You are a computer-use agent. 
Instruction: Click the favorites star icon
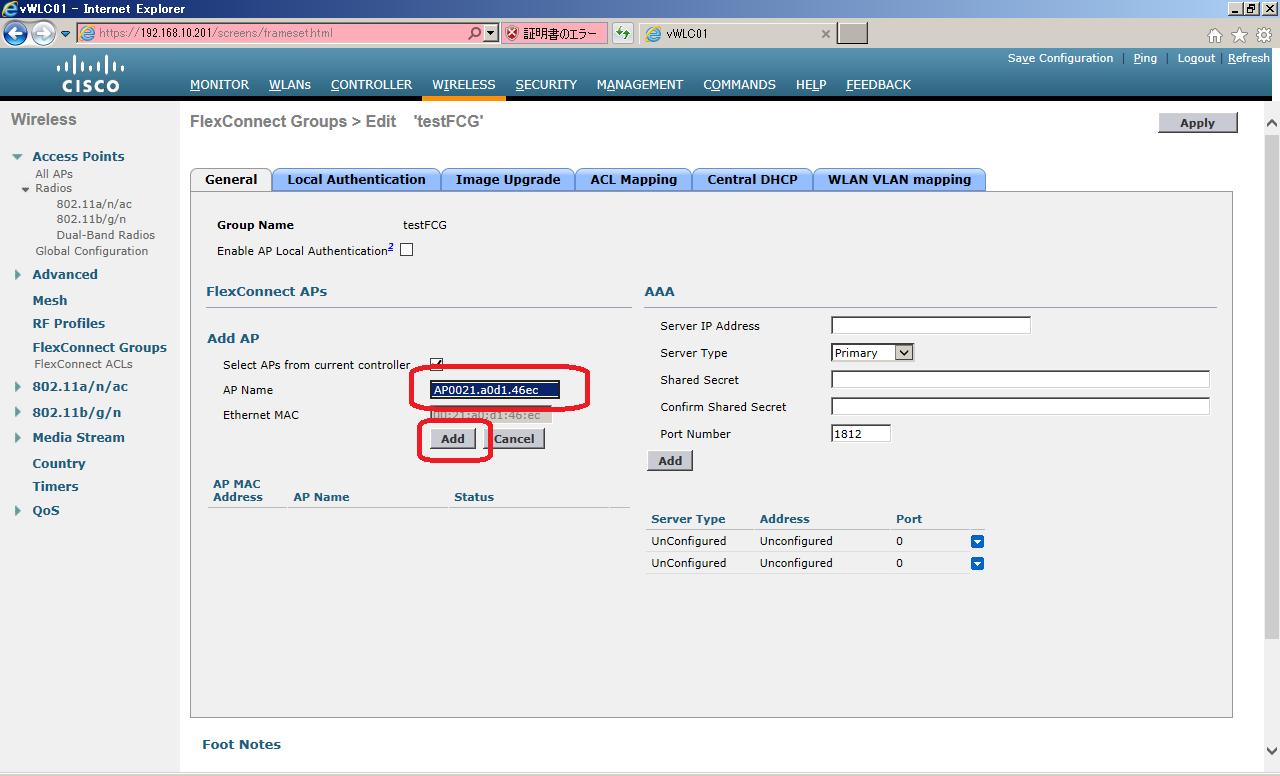(1239, 35)
